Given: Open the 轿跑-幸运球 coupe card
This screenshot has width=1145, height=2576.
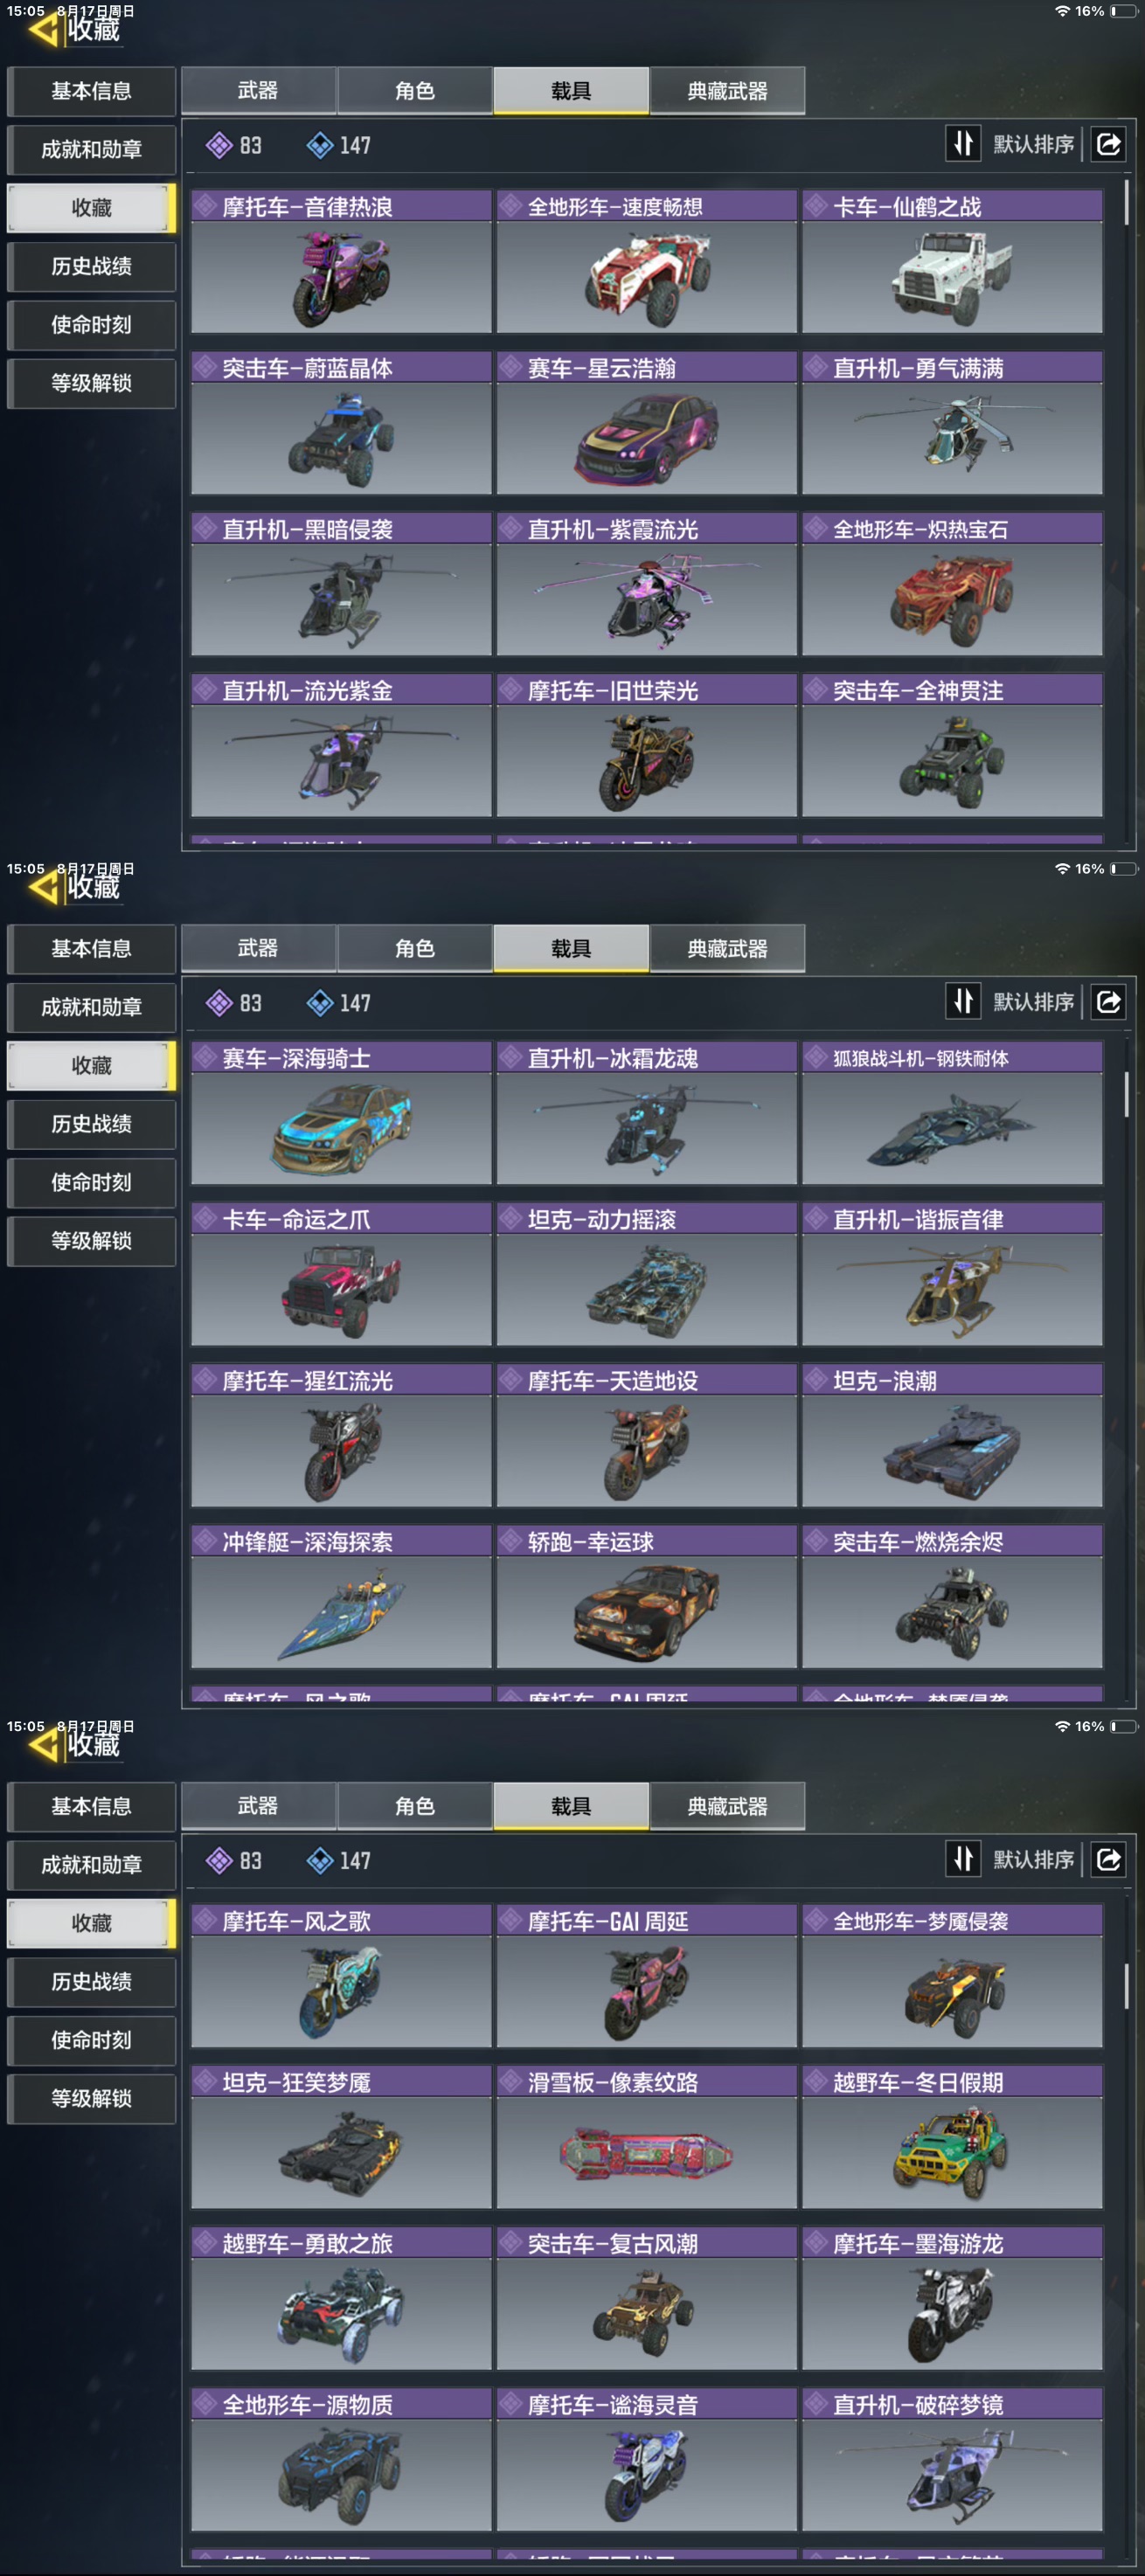Looking at the screenshot, I should click(x=646, y=1597).
